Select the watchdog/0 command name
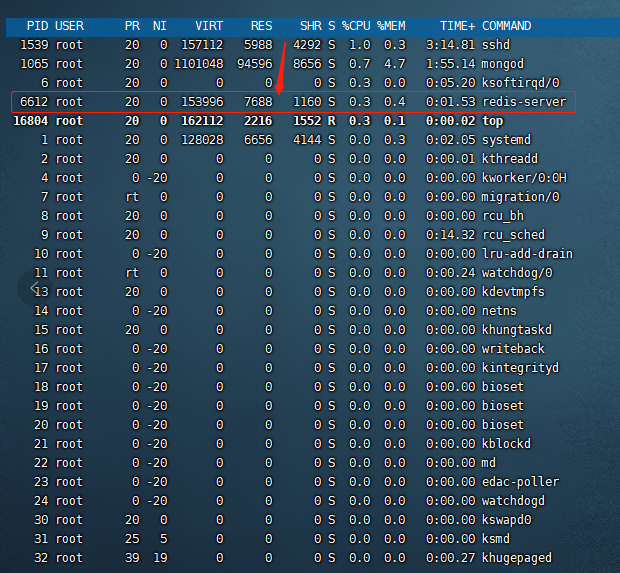This screenshot has height=573, width=620. [x=517, y=273]
